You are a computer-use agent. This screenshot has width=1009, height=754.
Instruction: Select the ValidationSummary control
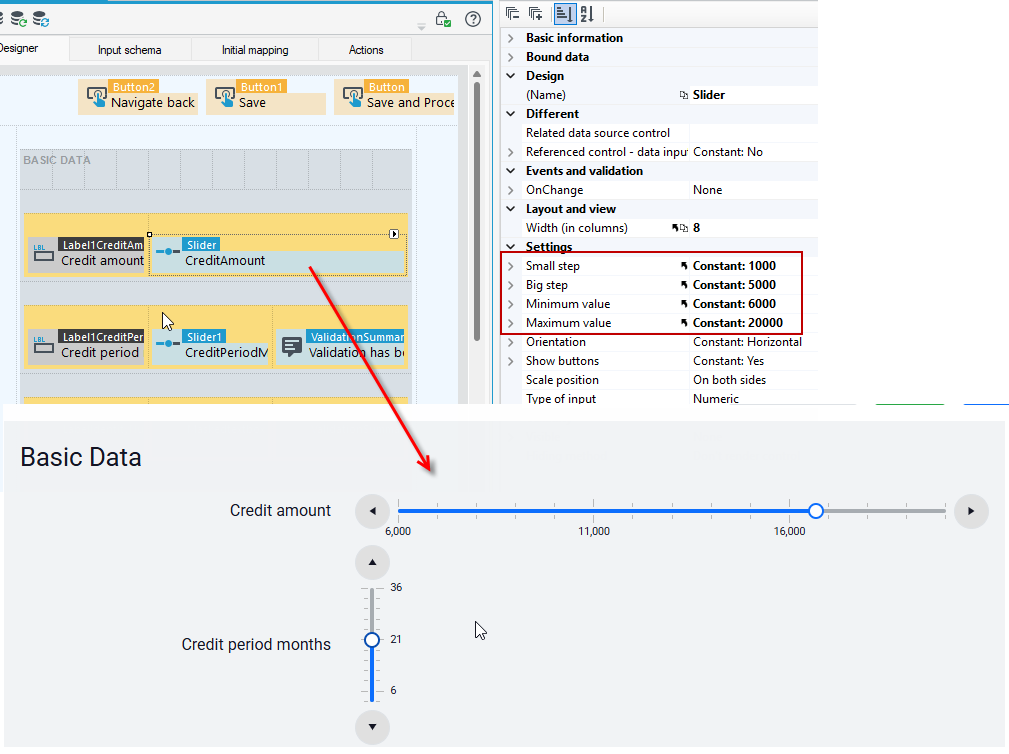pos(341,345)
